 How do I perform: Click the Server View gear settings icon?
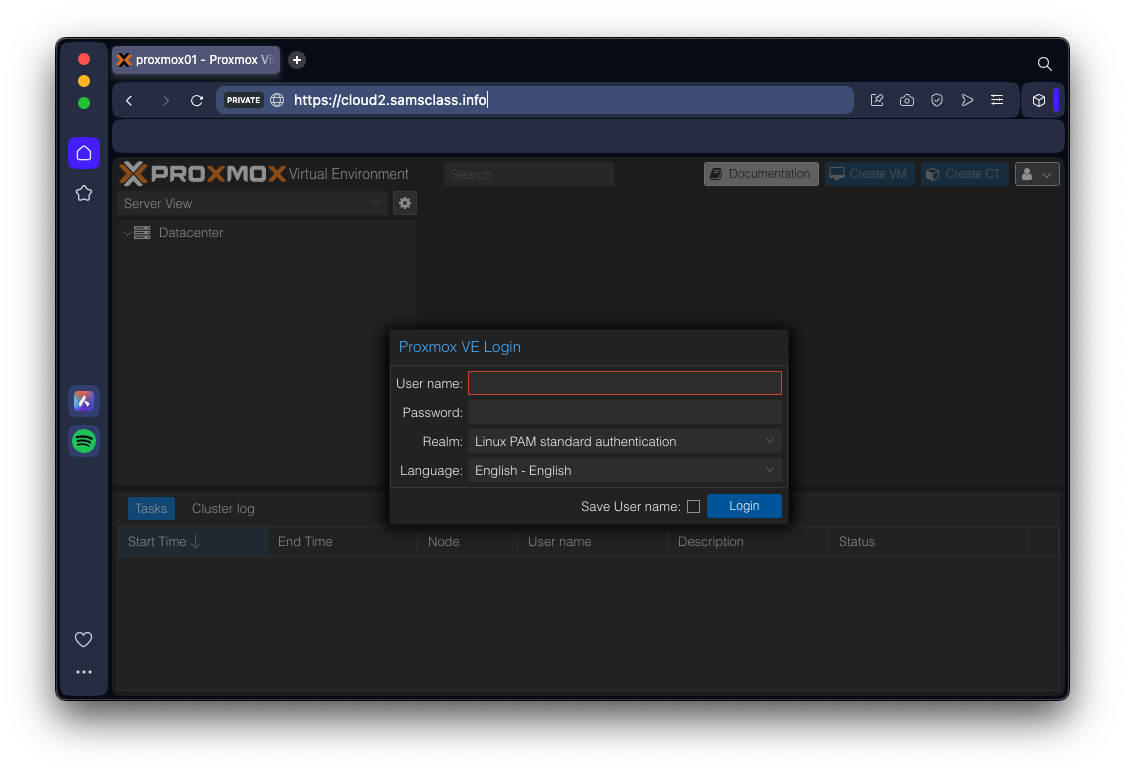tap(405, 203)
